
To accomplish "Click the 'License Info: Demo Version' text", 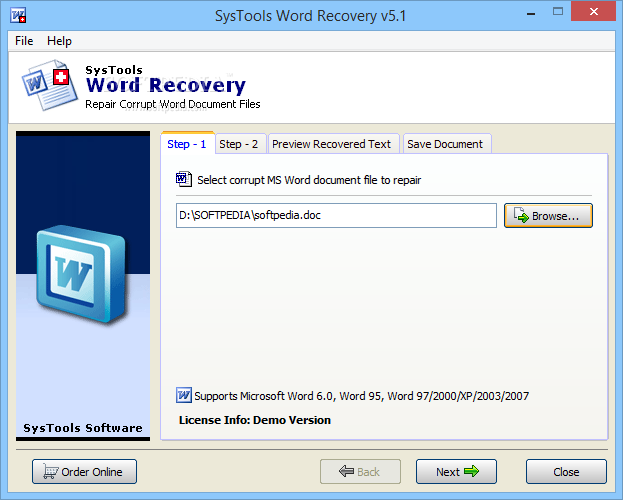I will click(x=255, y=420).
